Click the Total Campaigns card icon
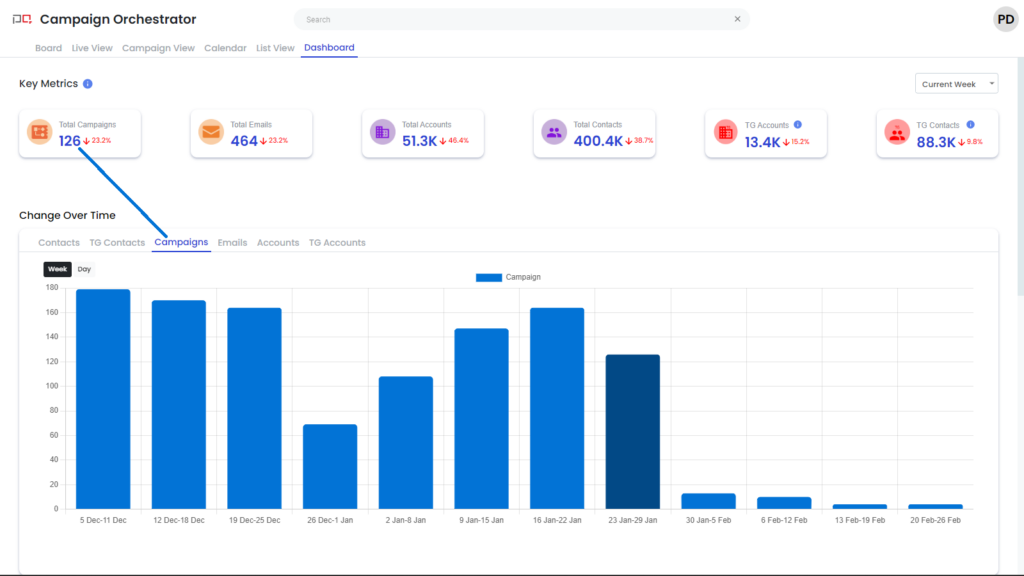The image size is (1024, 576). [x=40, y=132]
